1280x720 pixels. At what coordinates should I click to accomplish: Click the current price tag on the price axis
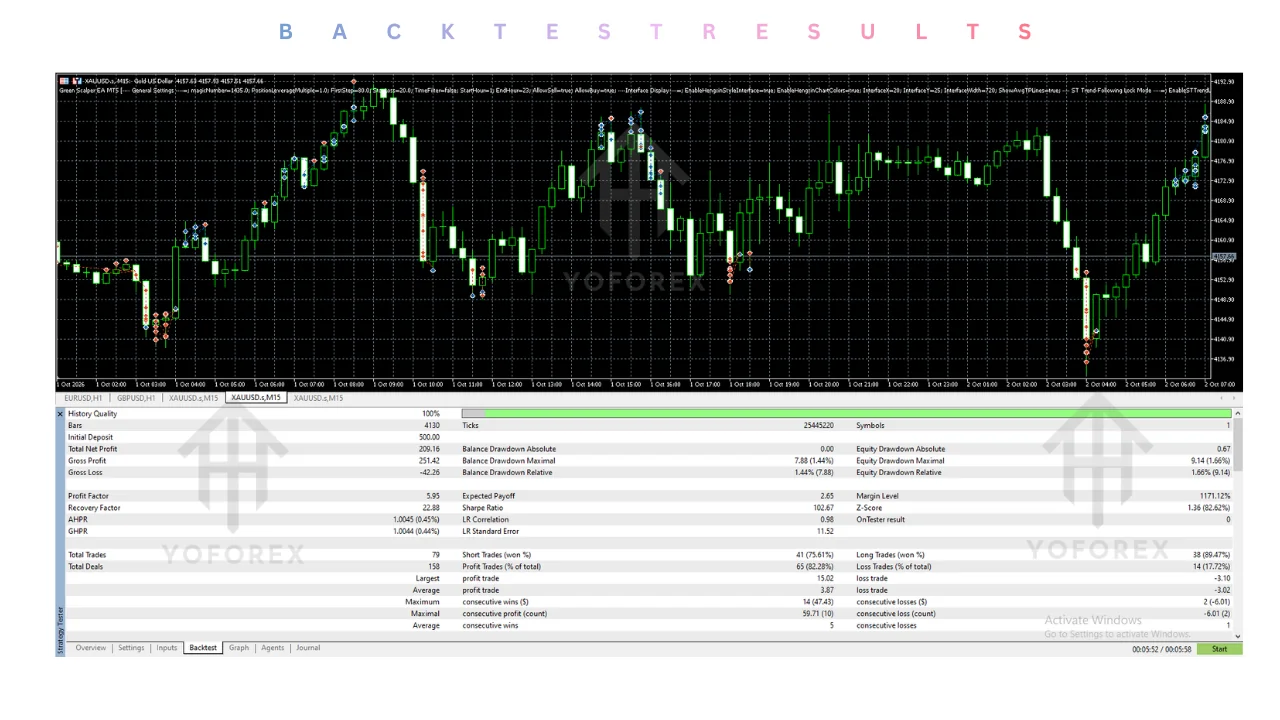(x=1224, y=258)
